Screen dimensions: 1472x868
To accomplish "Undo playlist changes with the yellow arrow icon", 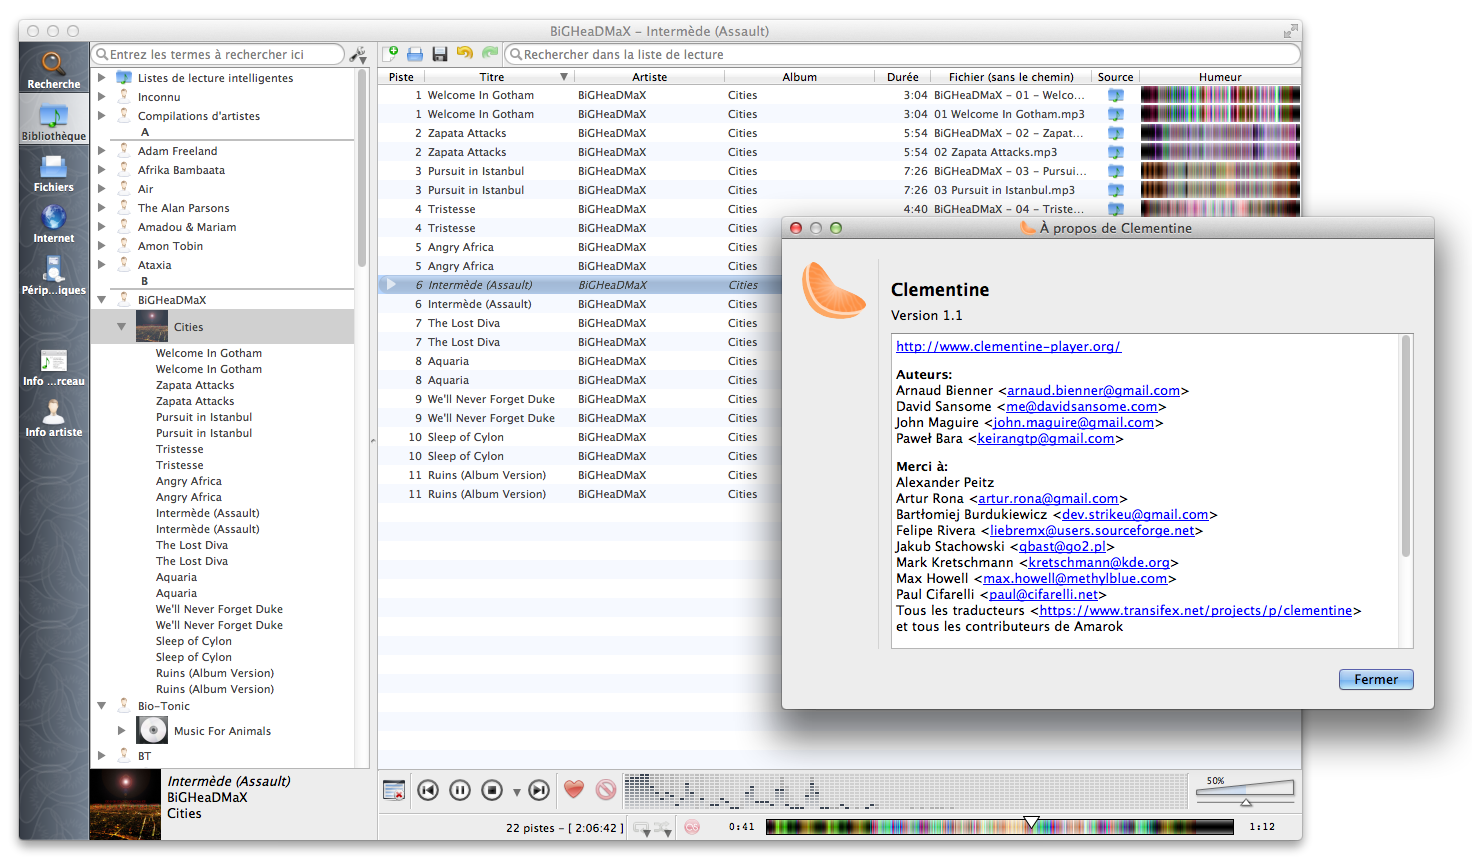I will coord(464,53).
